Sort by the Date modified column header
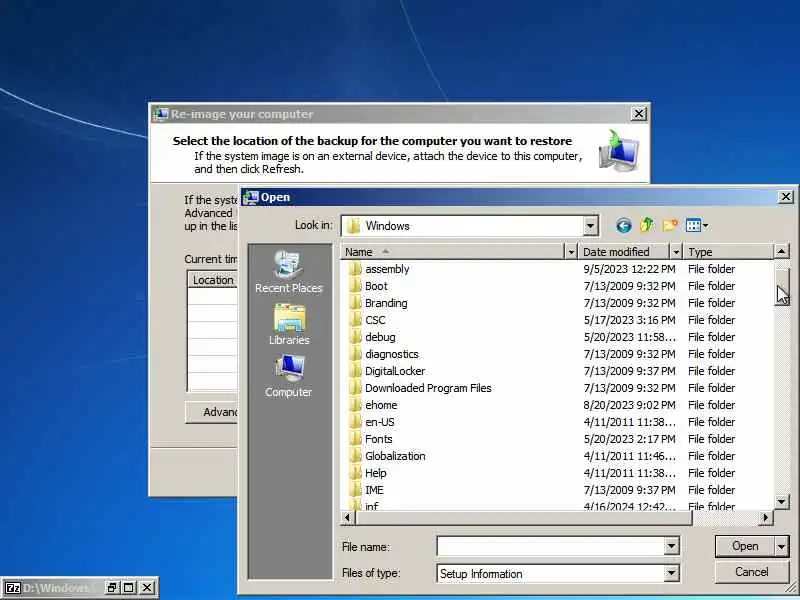800x600 pixels. click(x=624, y=252)
